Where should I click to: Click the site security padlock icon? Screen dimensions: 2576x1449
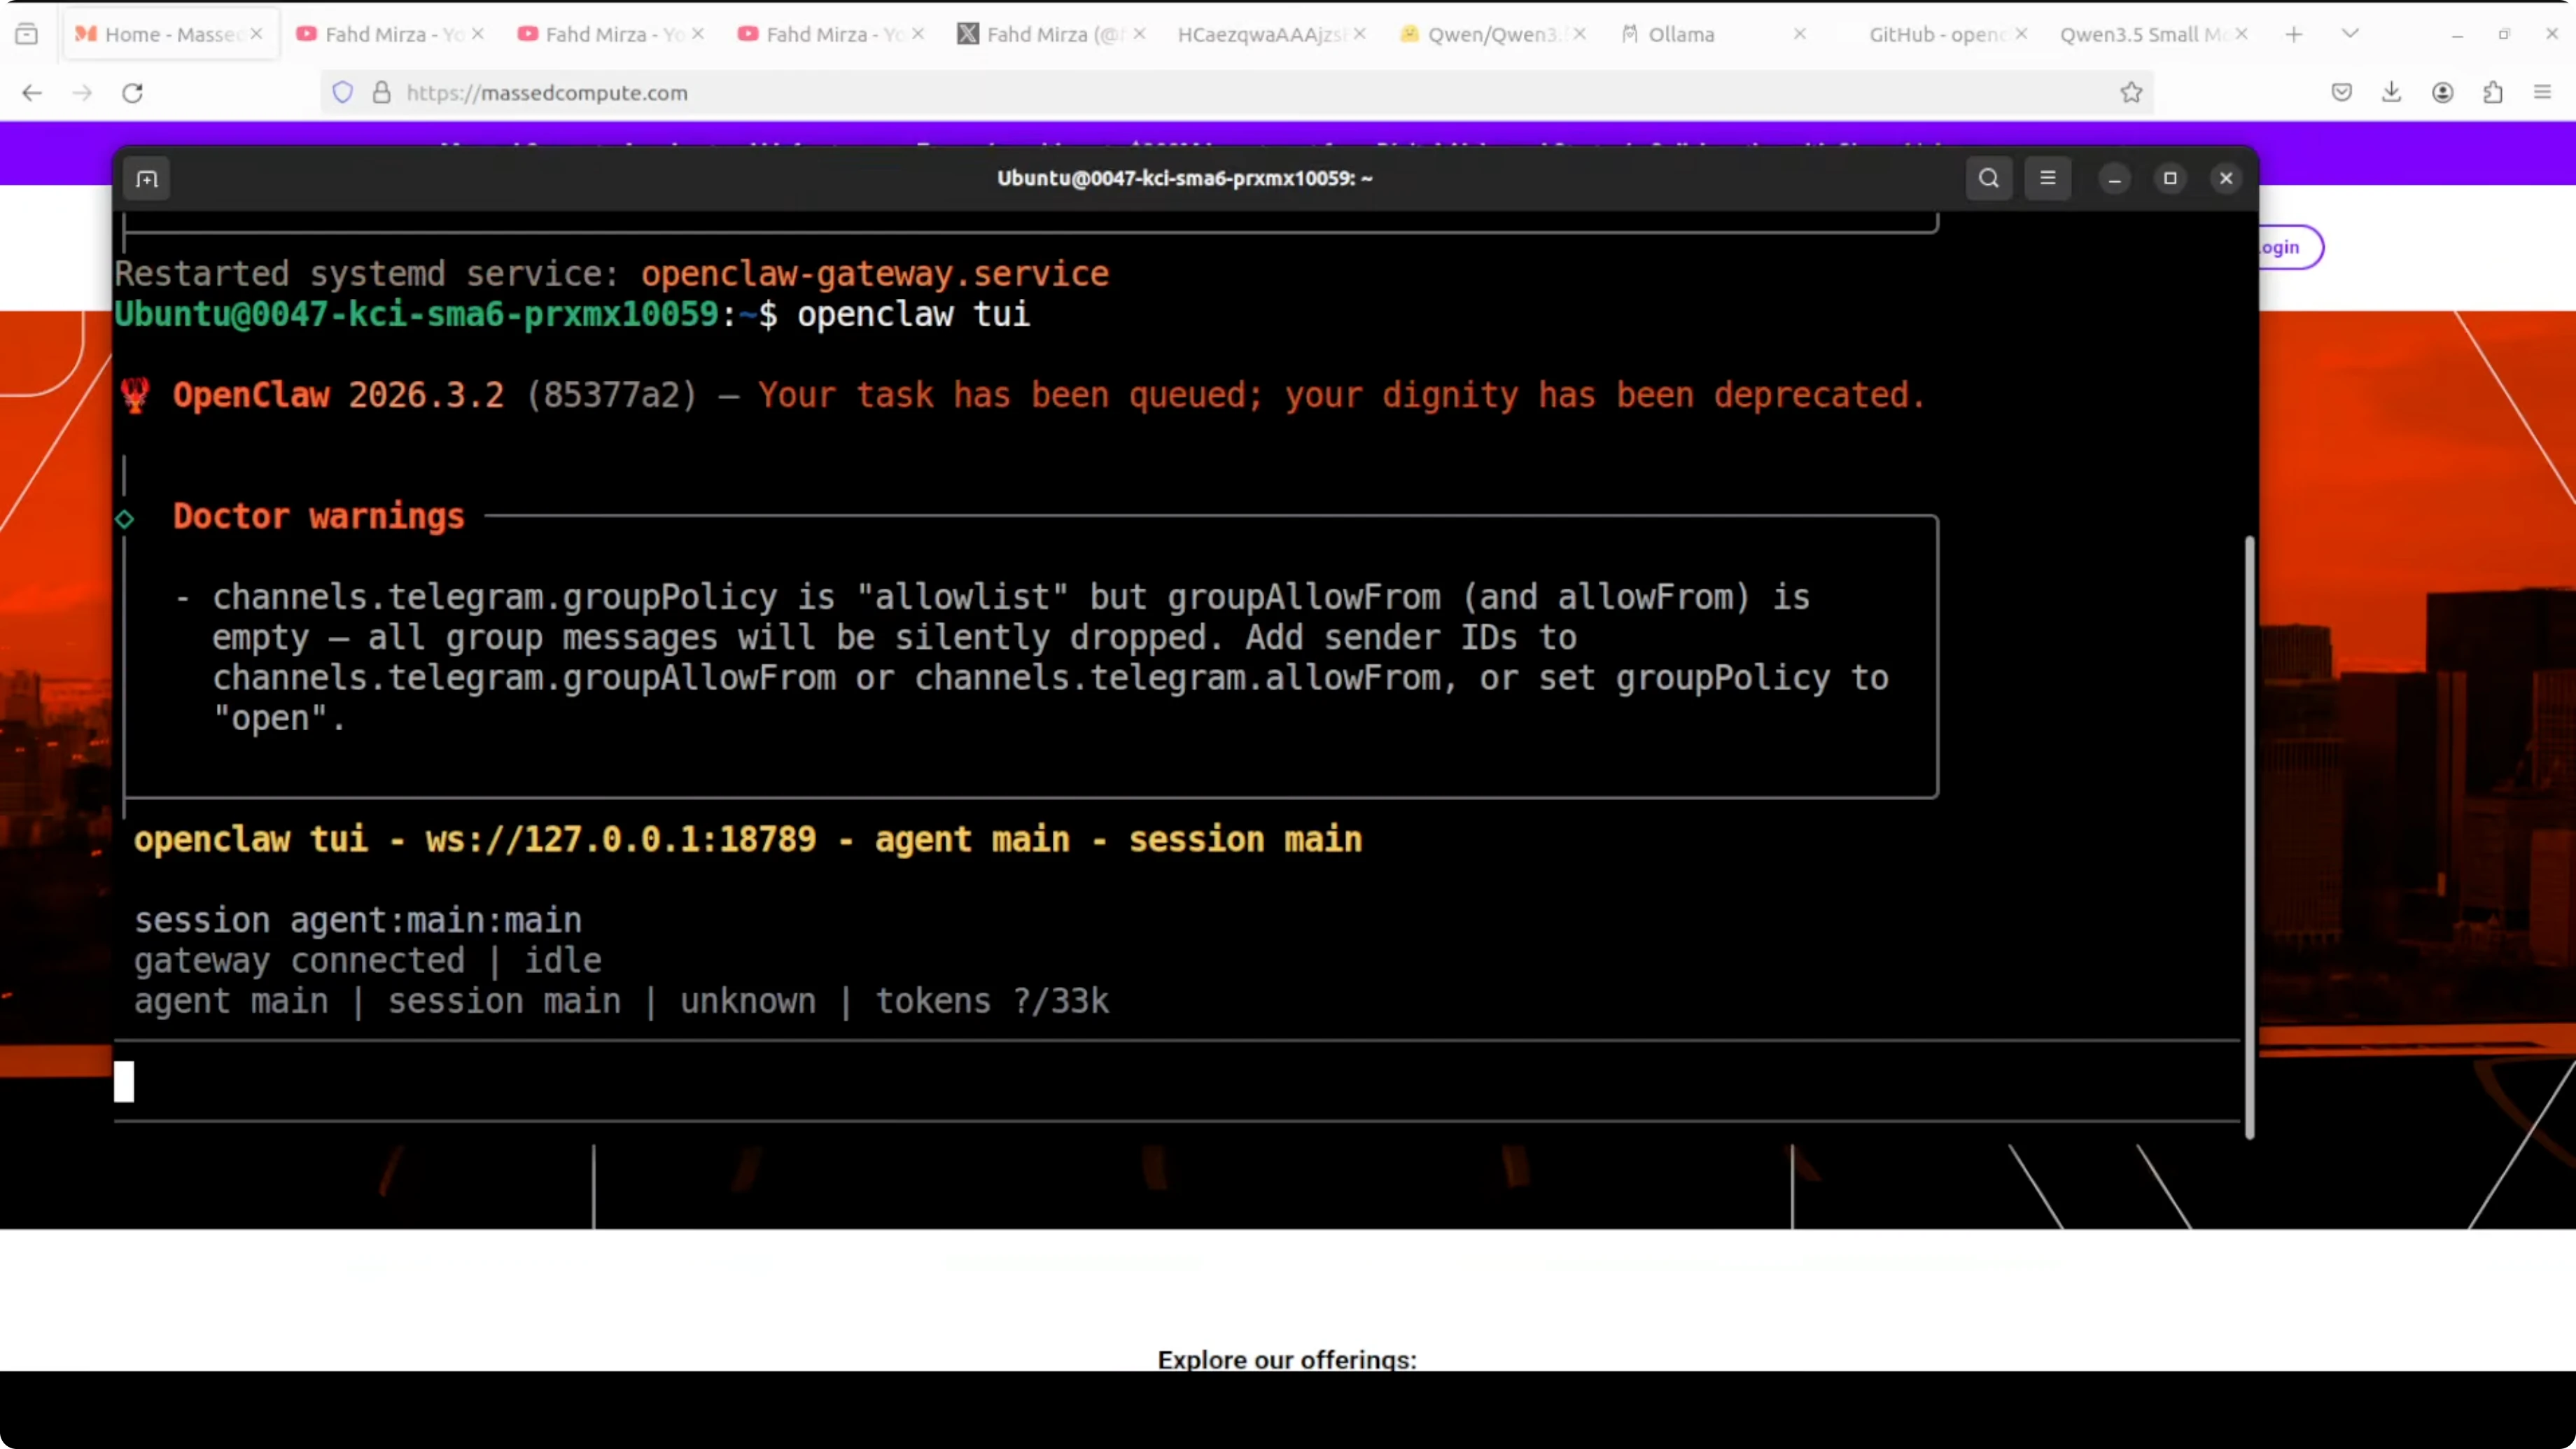click(381, 92)
